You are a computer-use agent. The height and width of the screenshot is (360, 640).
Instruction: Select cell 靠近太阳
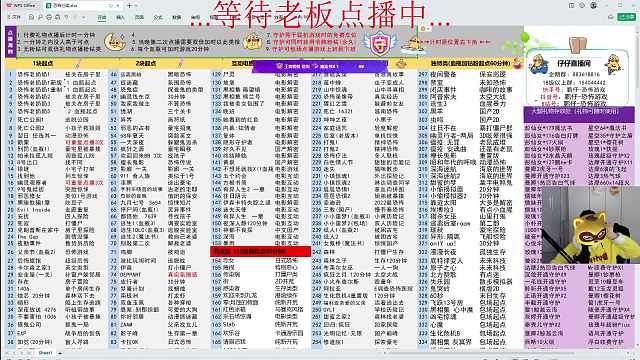point(442,202)
